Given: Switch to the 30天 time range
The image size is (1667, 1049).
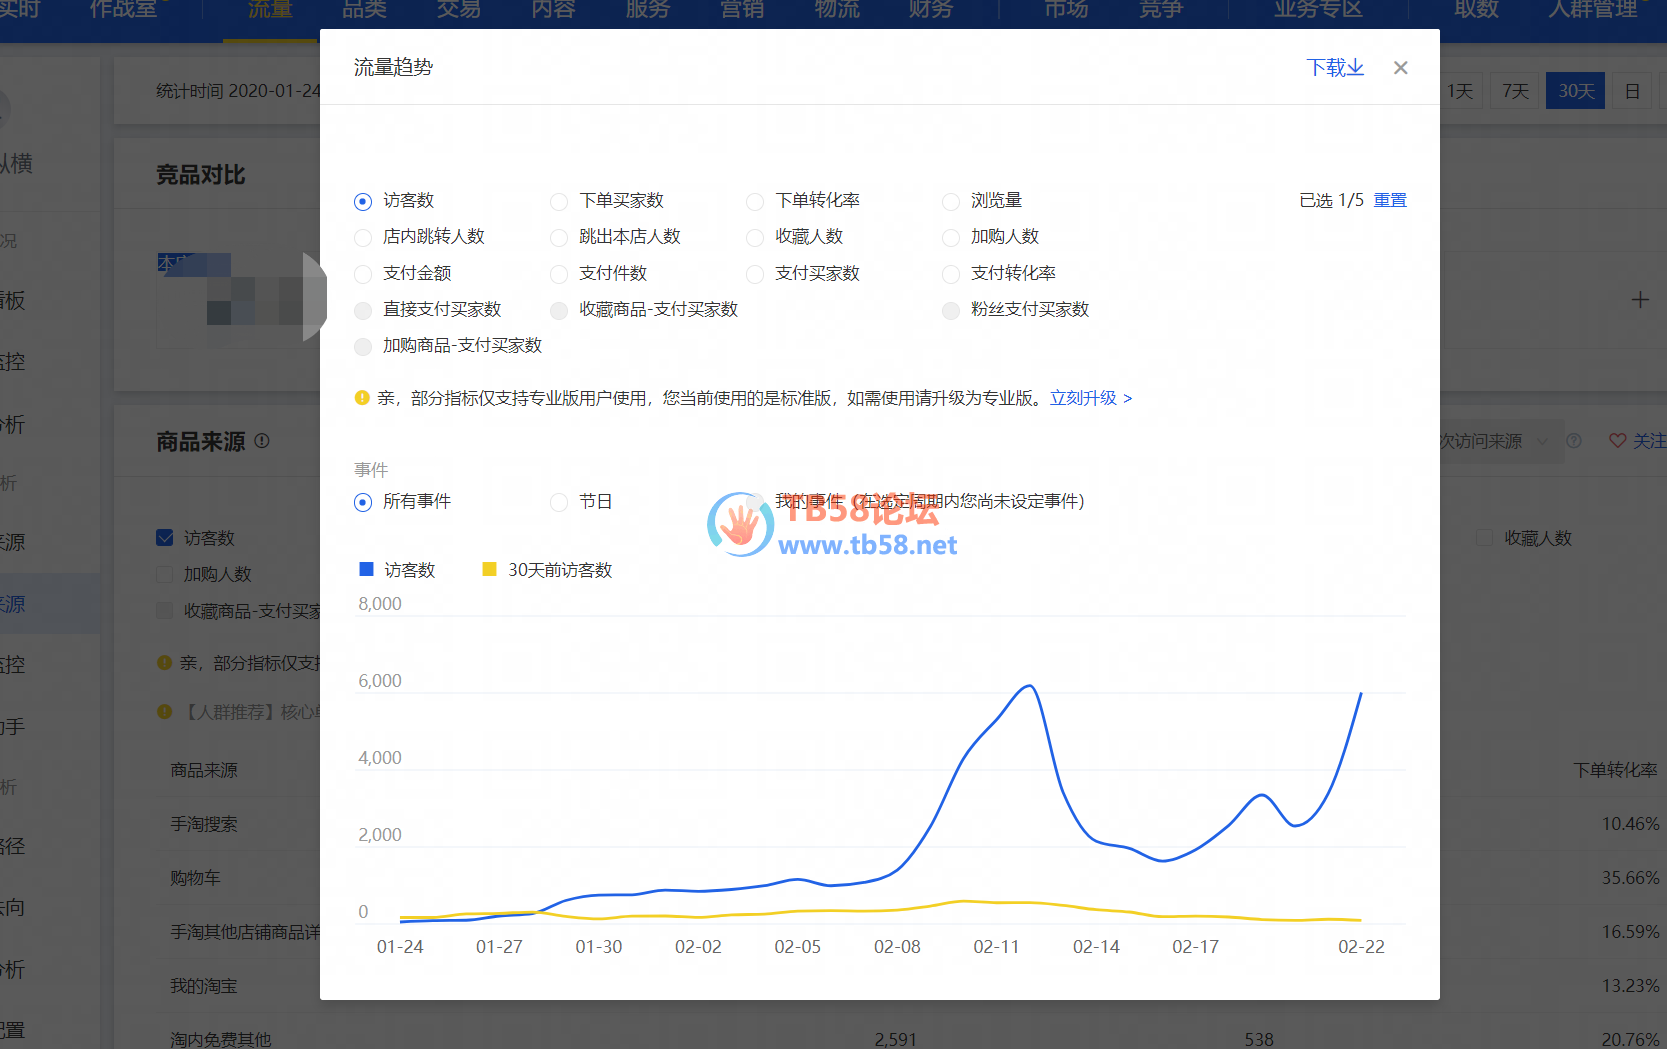Looking at the screenshot, I should click(1575, 91).
